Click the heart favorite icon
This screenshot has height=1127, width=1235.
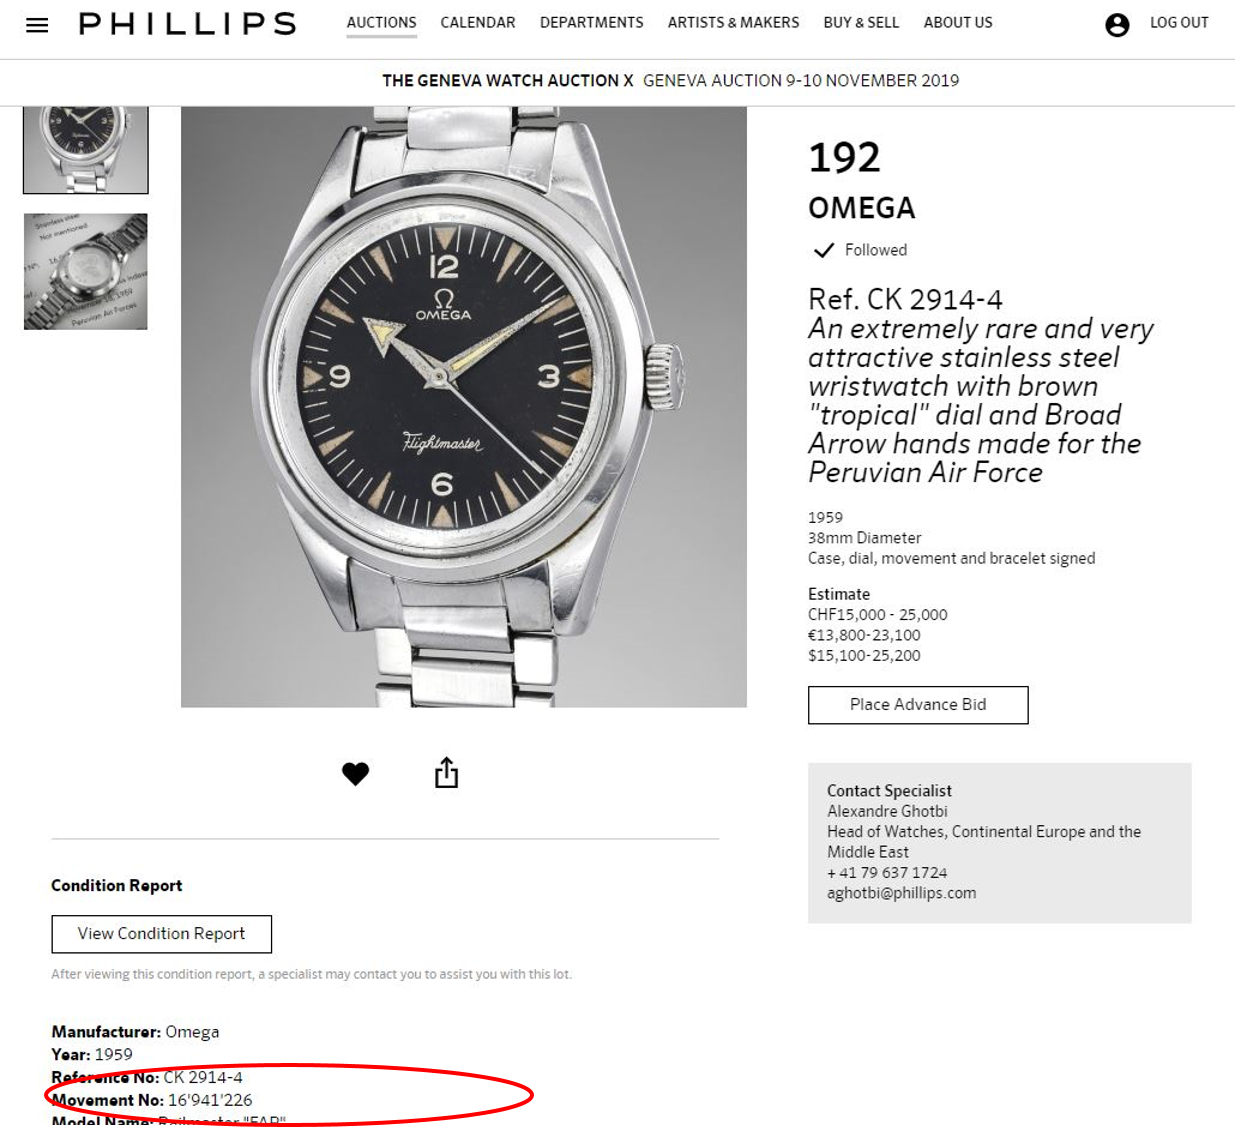(x=355, y=773)
